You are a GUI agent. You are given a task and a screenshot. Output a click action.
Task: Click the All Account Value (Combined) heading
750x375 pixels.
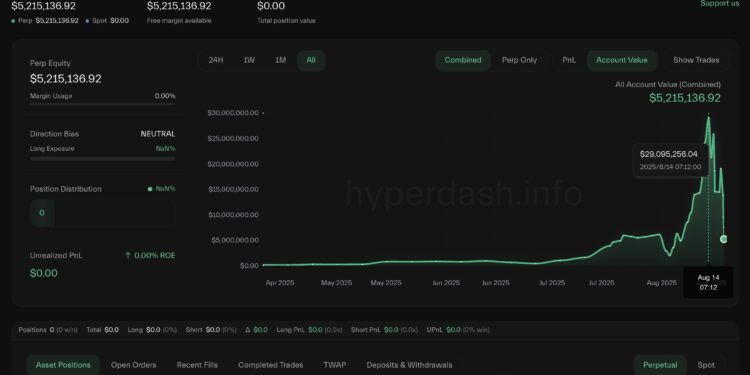coord(668,84)
